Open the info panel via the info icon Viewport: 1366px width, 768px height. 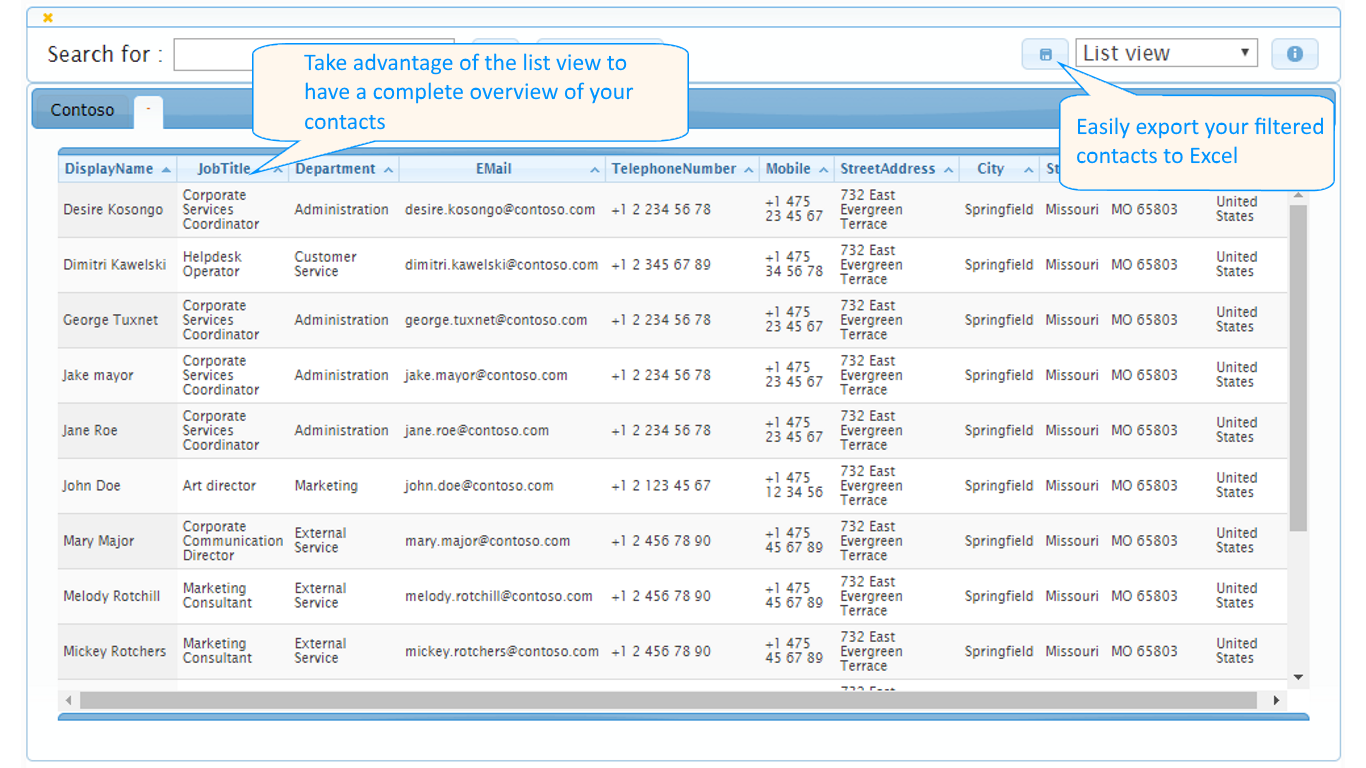pos(1295,53)
